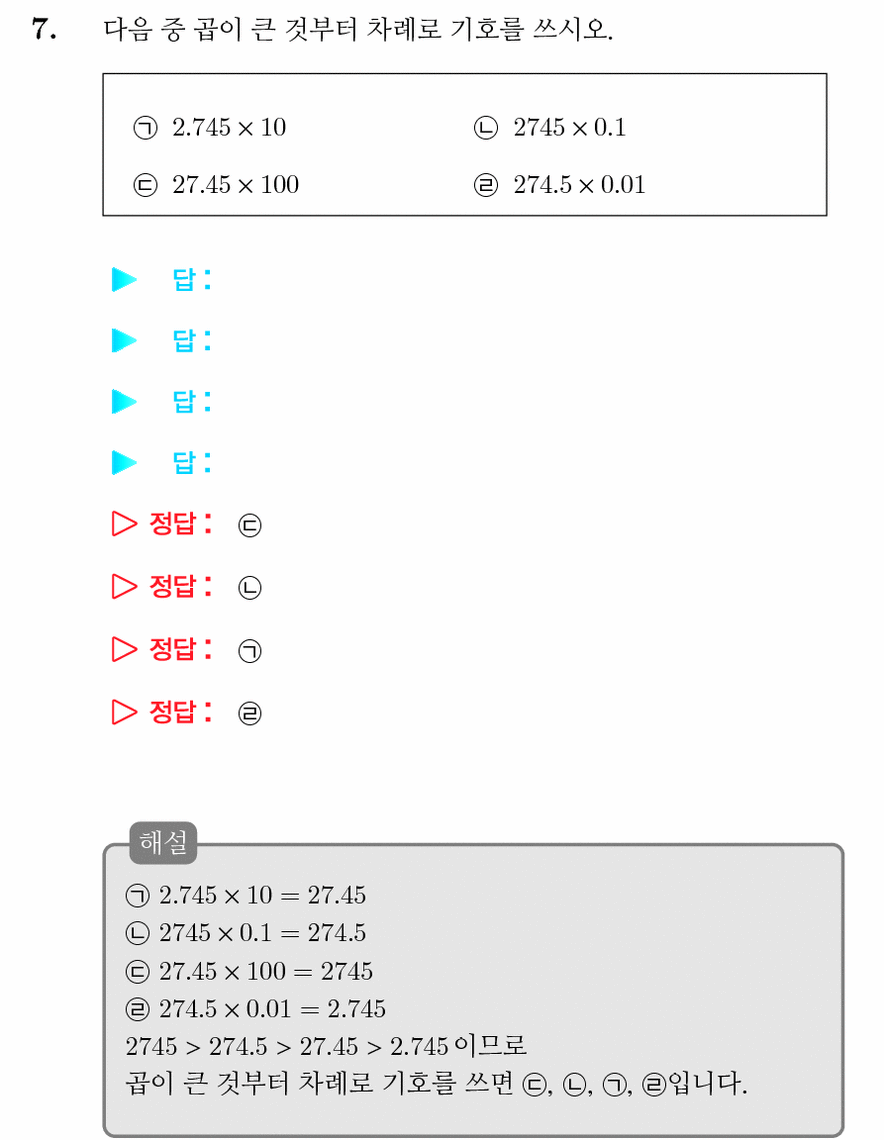884x1140 pixels.
Task: Click the last blue 답: answer field
Action: point(192,462)
